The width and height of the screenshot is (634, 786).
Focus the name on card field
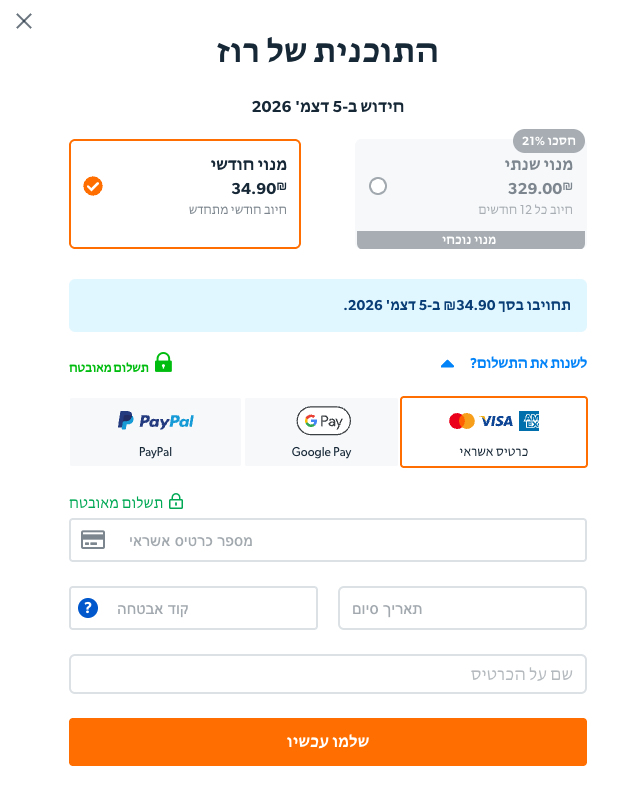tap(328, 674)
